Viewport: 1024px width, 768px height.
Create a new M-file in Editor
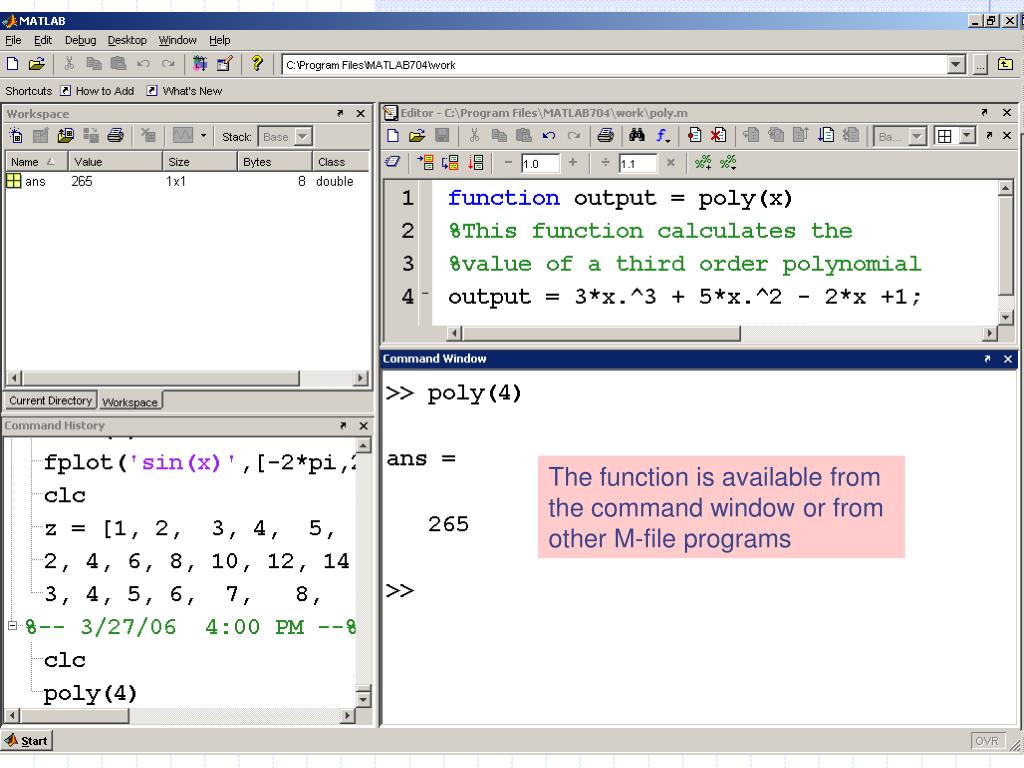pyautogui.click(x=392, y=136)
